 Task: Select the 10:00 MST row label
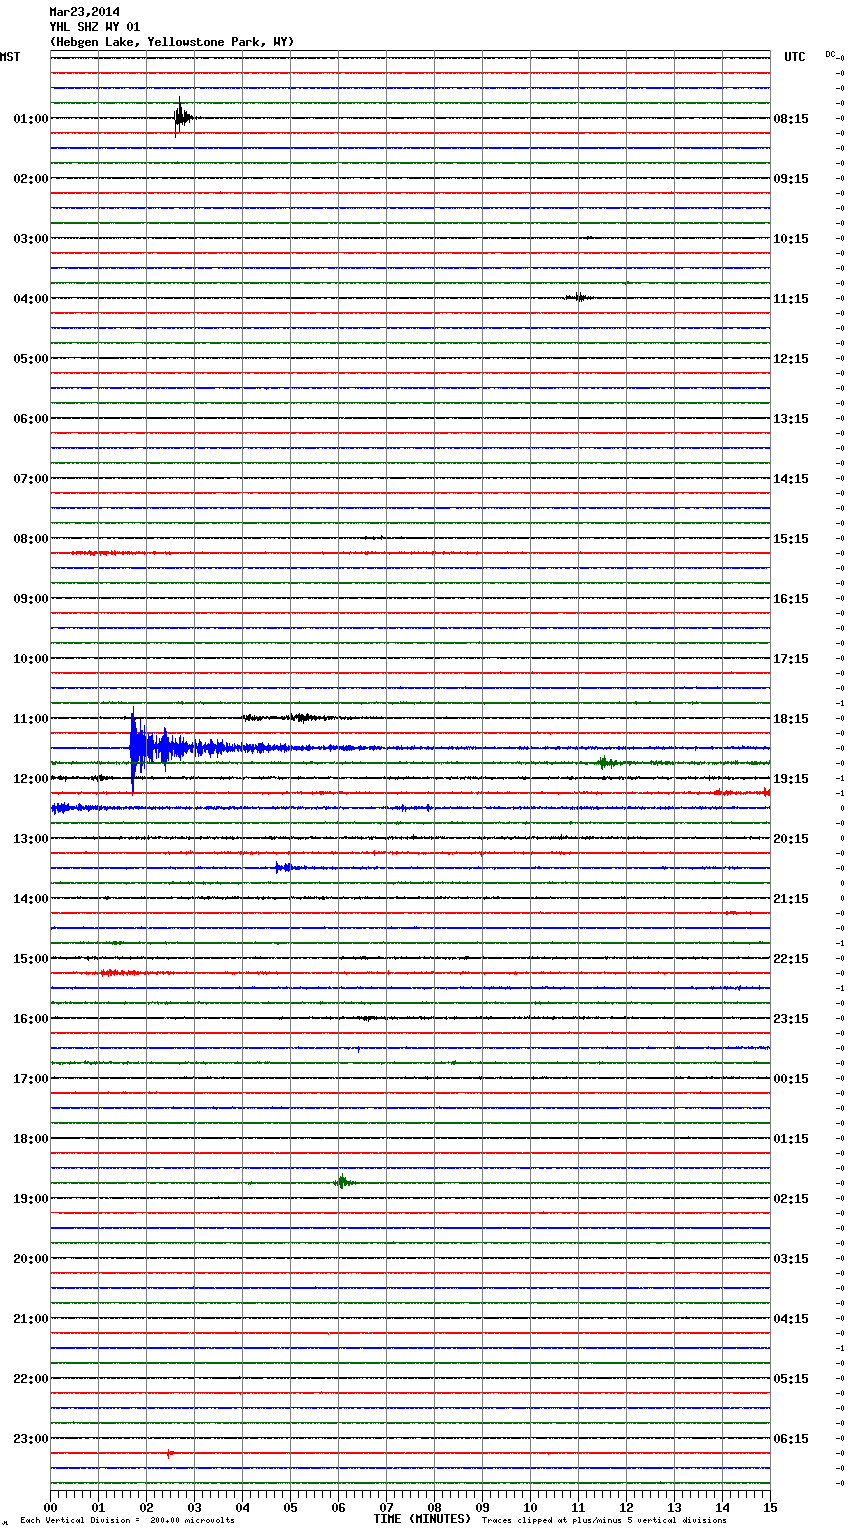coord(31,659)
